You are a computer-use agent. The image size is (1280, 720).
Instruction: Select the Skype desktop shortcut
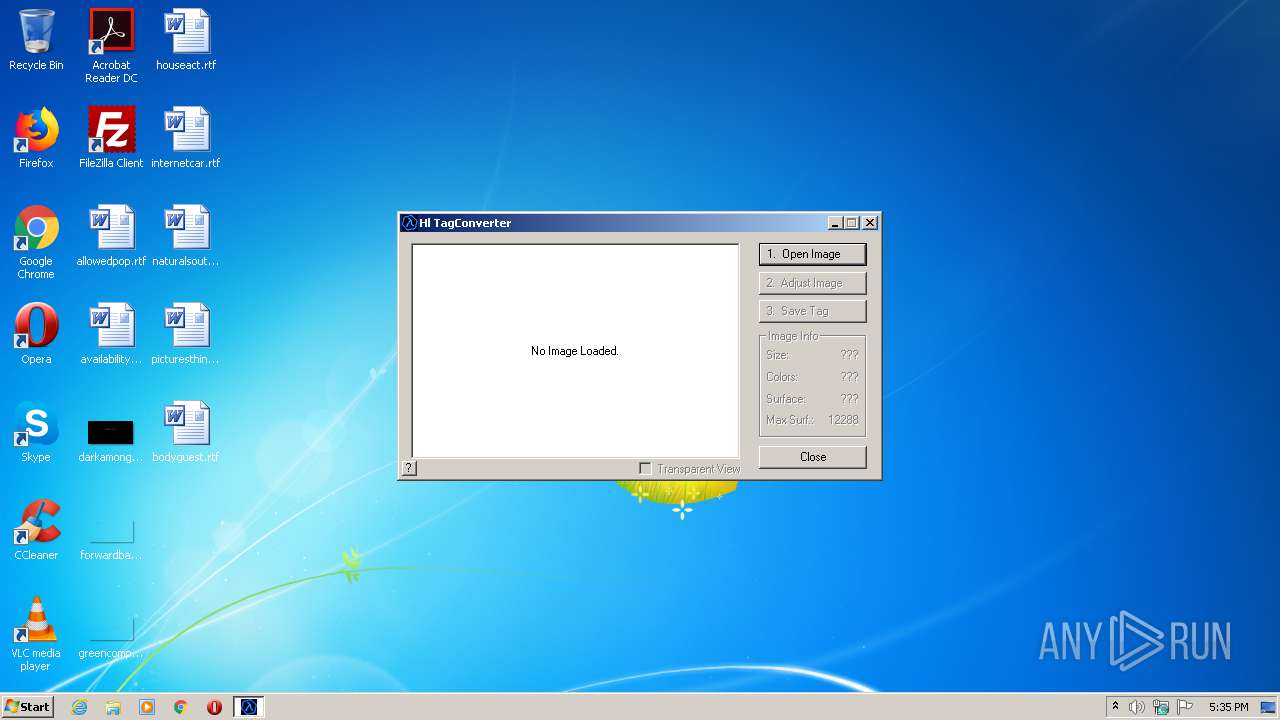[x=36, y=432]
